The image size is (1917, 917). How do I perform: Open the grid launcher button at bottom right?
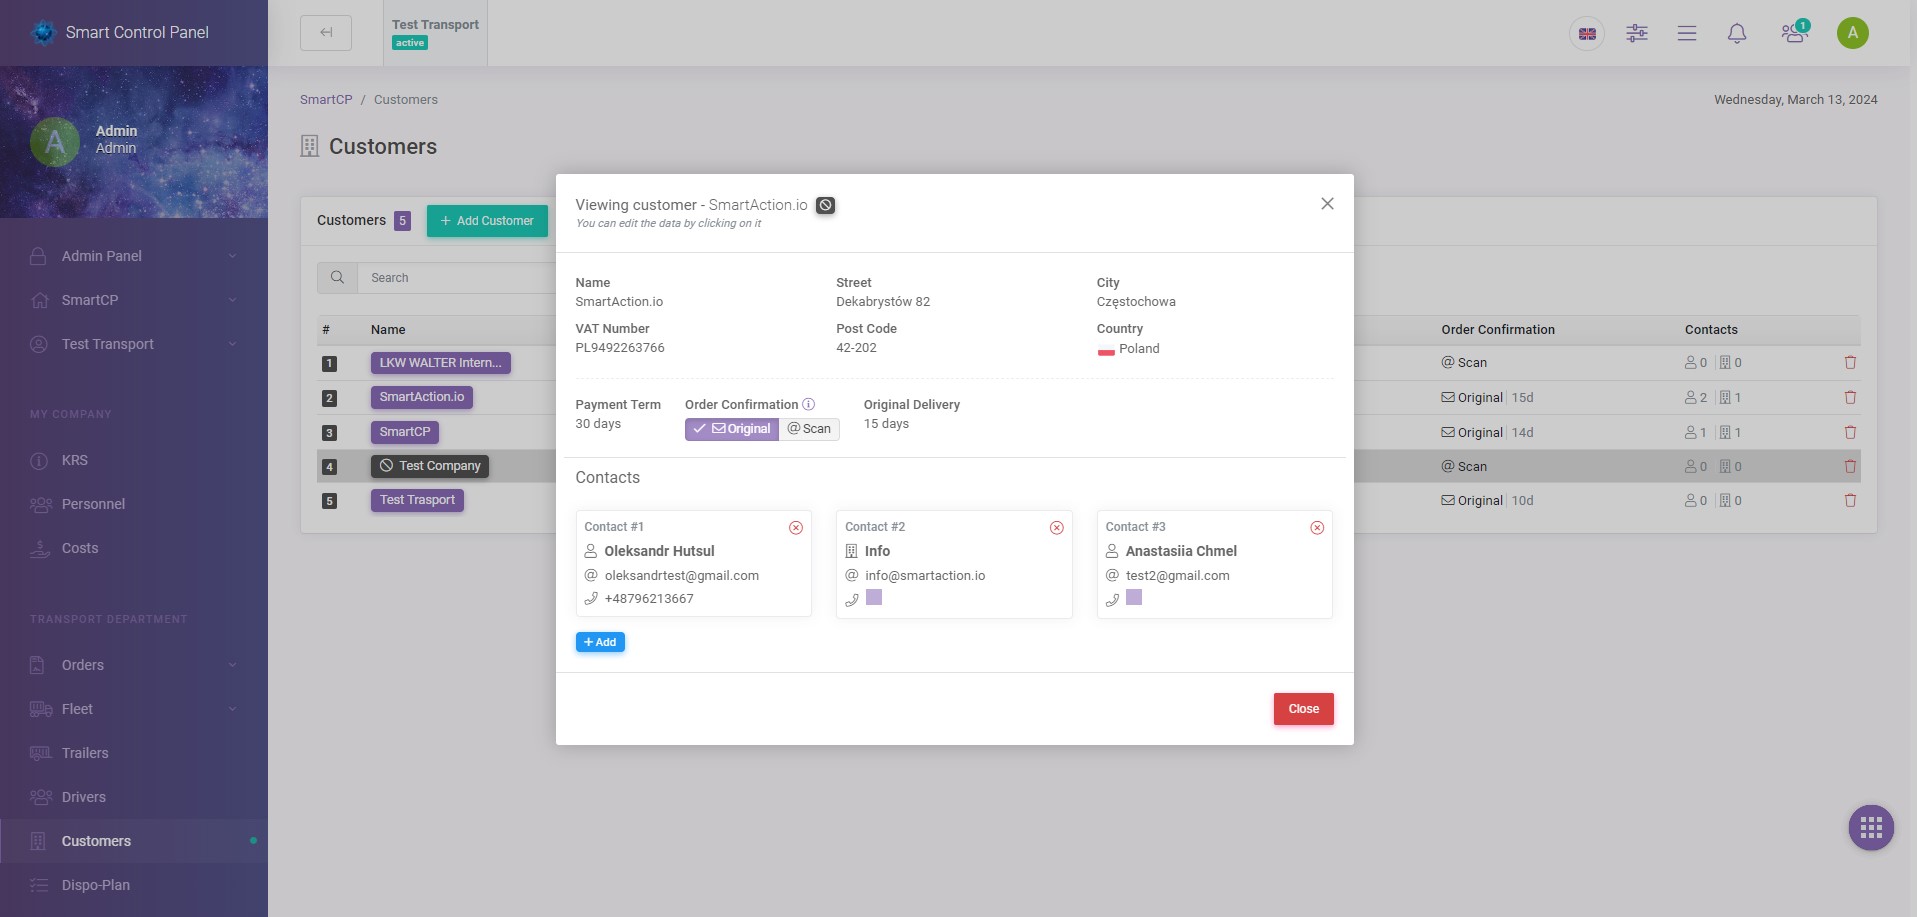click(x=1870, y=827)
